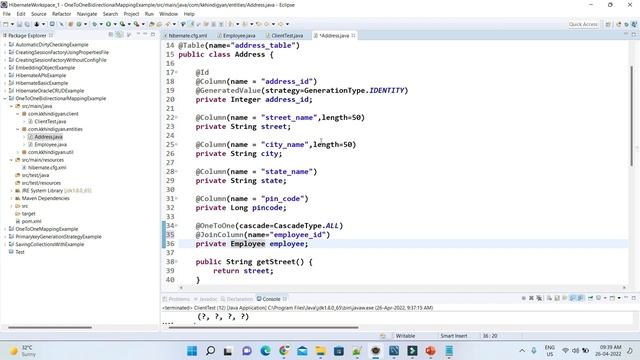Open taskbar Search magnifier icon

210,351
